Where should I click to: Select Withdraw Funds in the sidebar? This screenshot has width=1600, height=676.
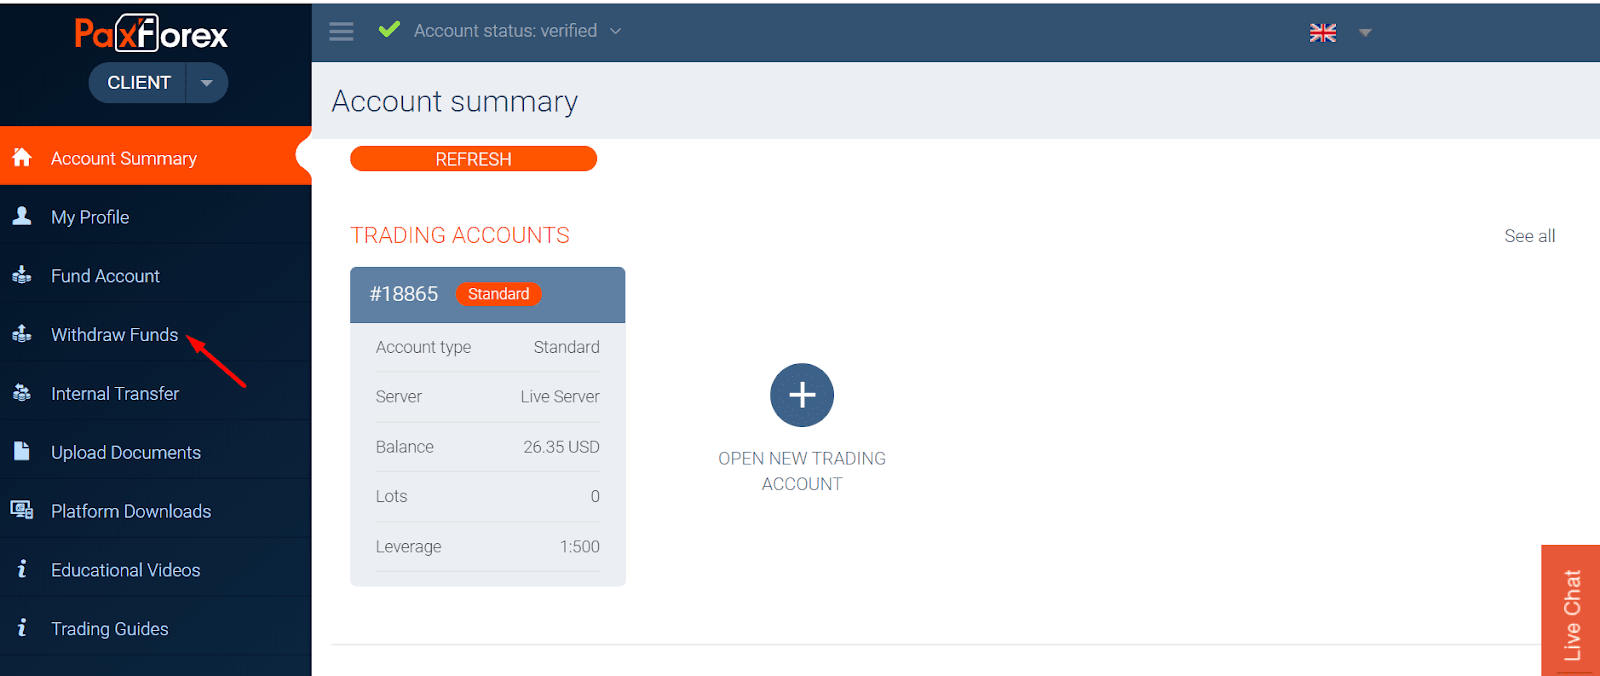click(x=156, y=334)
